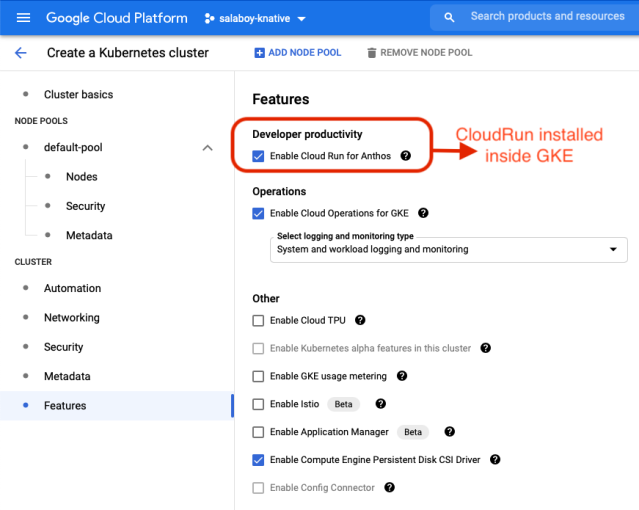Screen dimensions: 639x510
Task: Open help for GKE usage metering
Action: pos(402,376)
